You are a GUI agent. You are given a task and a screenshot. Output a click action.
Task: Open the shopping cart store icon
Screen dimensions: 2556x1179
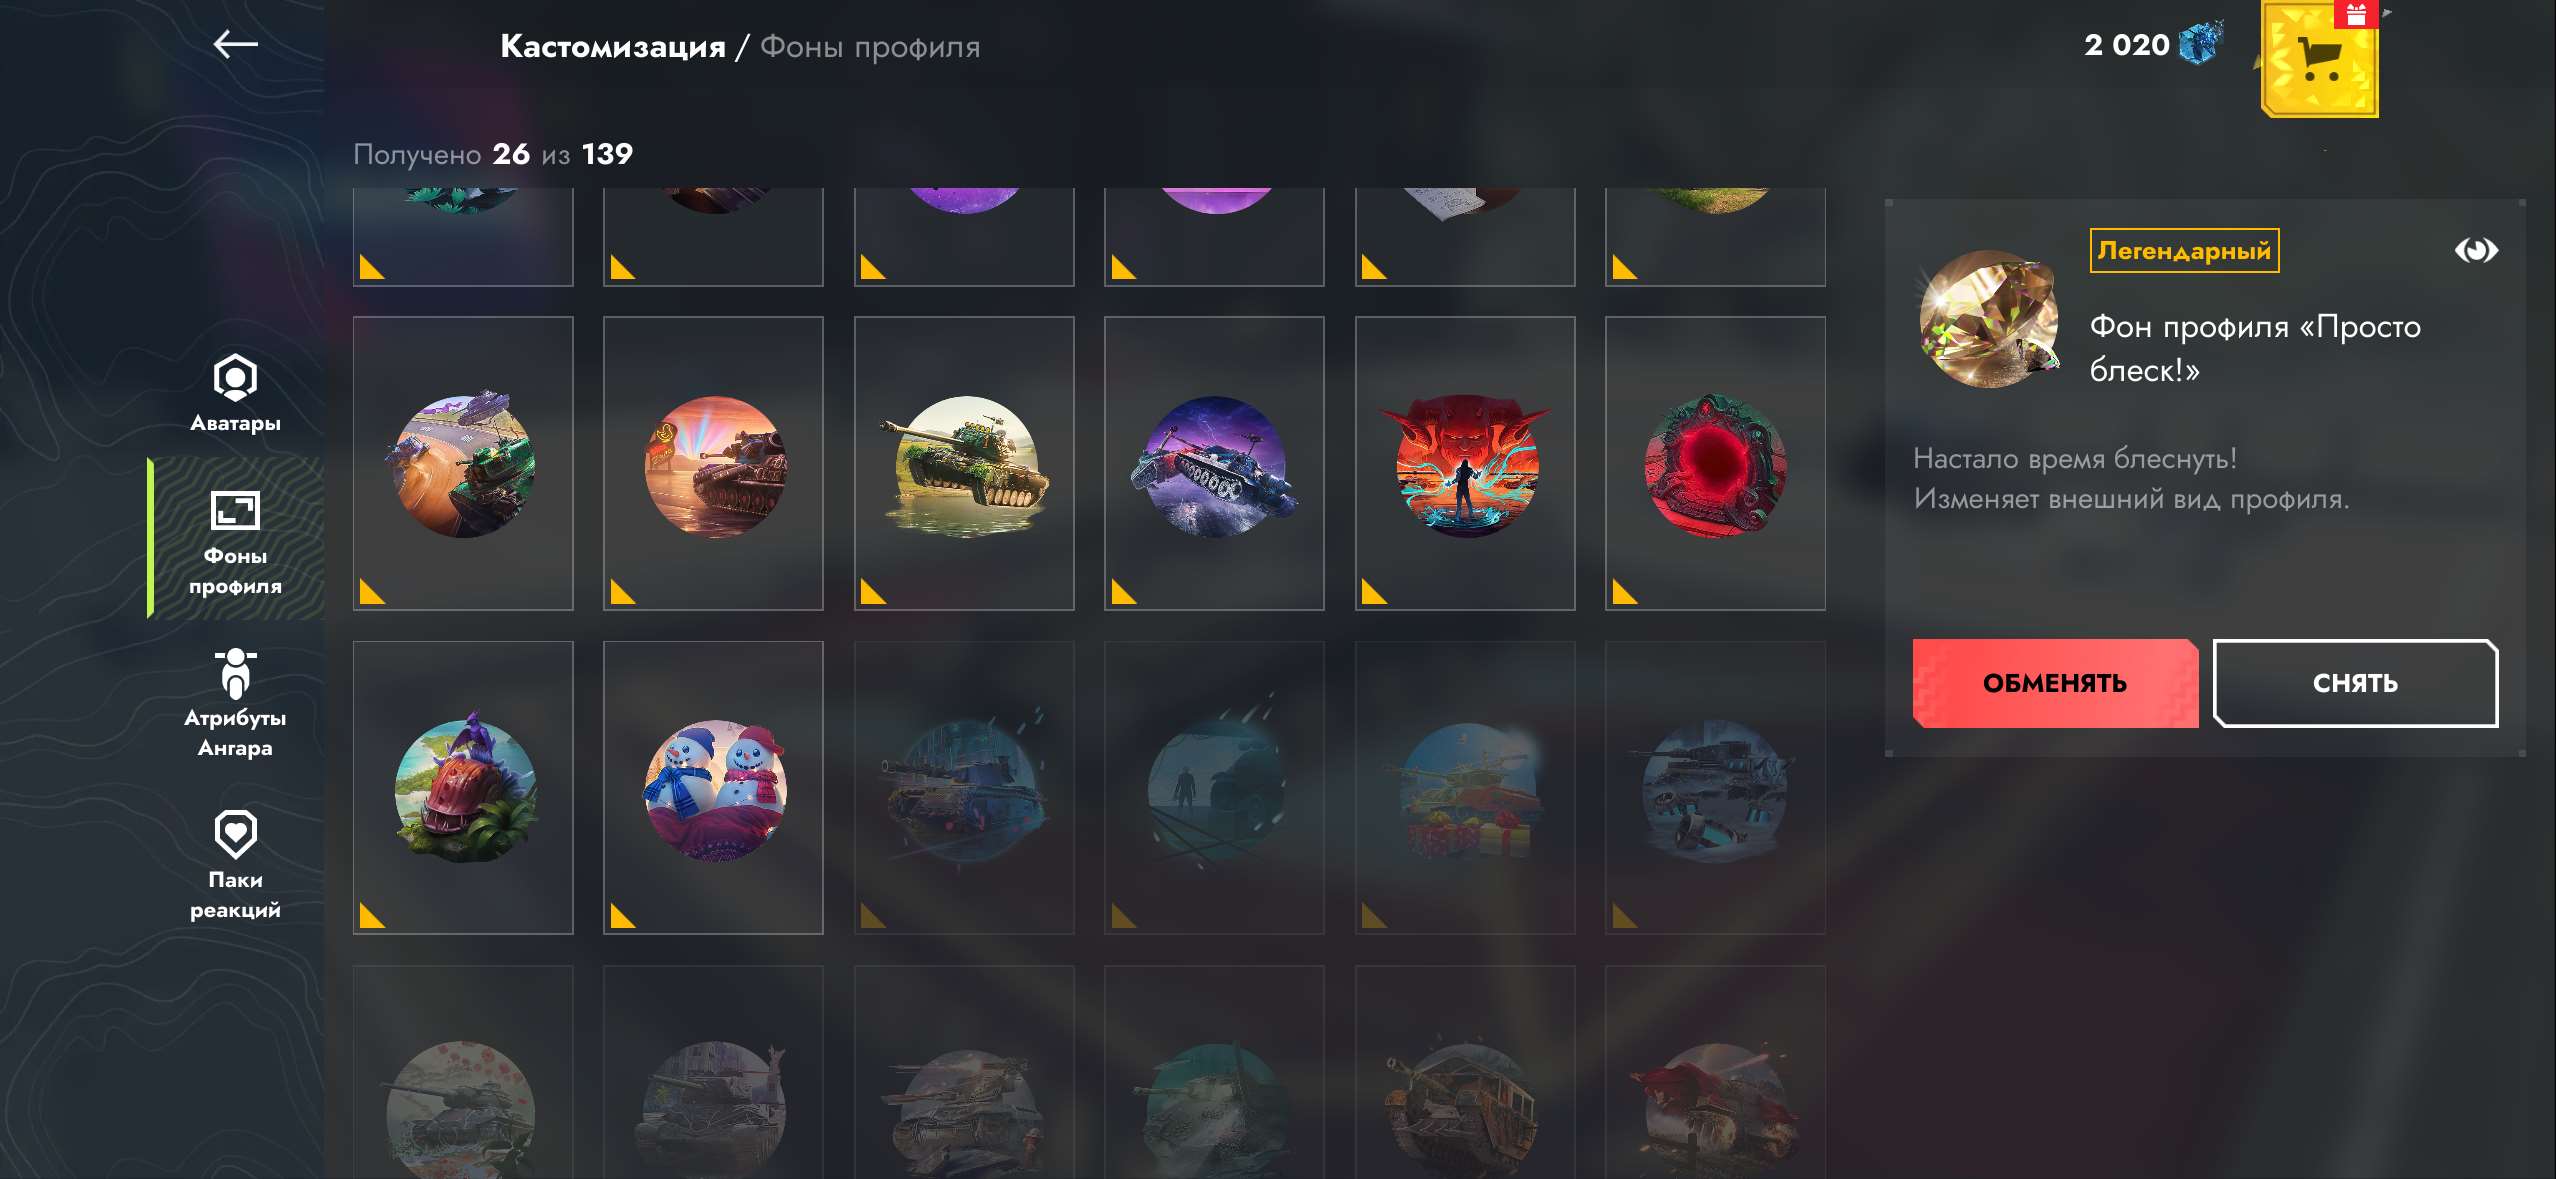pyautogui.click(x=2320, y=60)
